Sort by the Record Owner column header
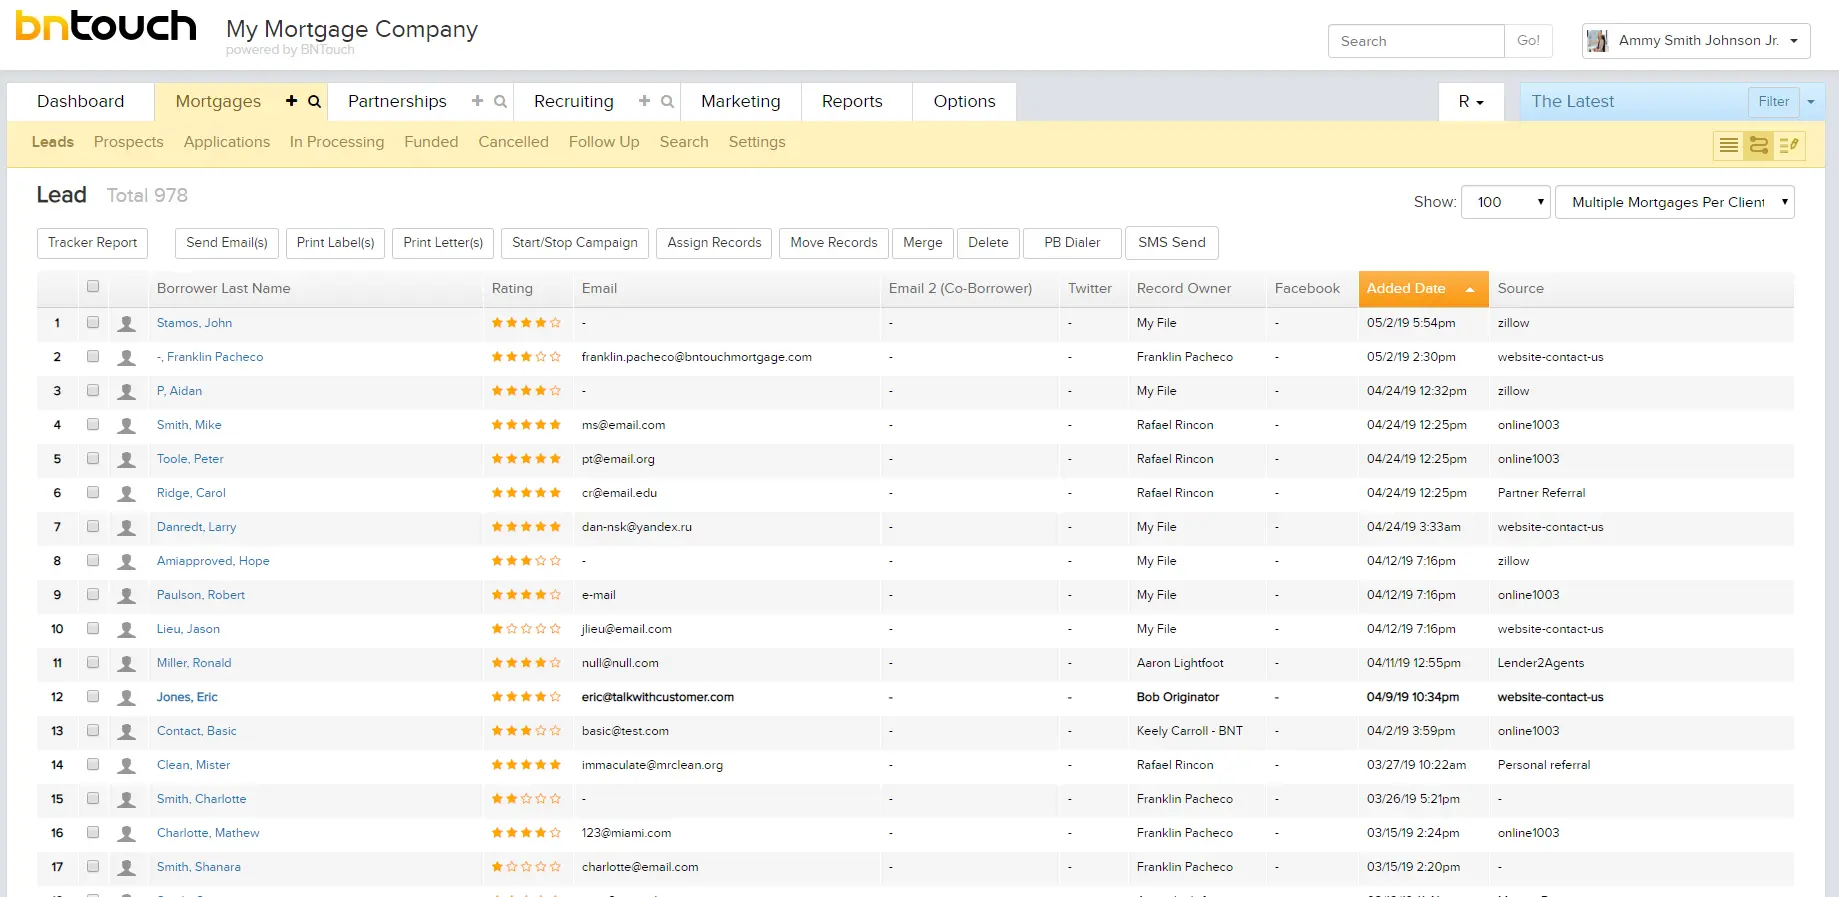1839x897 pixels. [x=1184, y=288]
